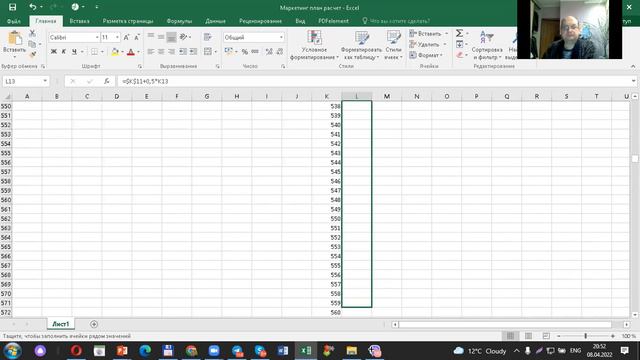Decrease font size with small A icon

[x=137, y=37]
